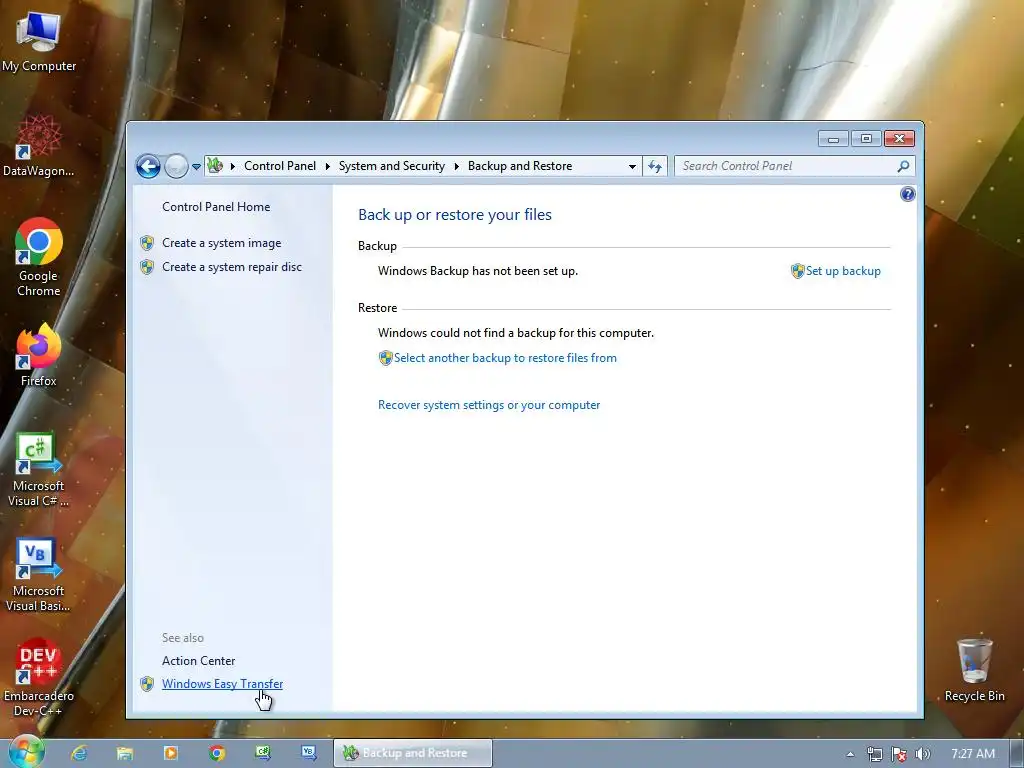Click the Refresh button in address bar
Image resolution: width=1024 pixels, height=768 pixels.
pyautogui.click(x=655, y=167)
